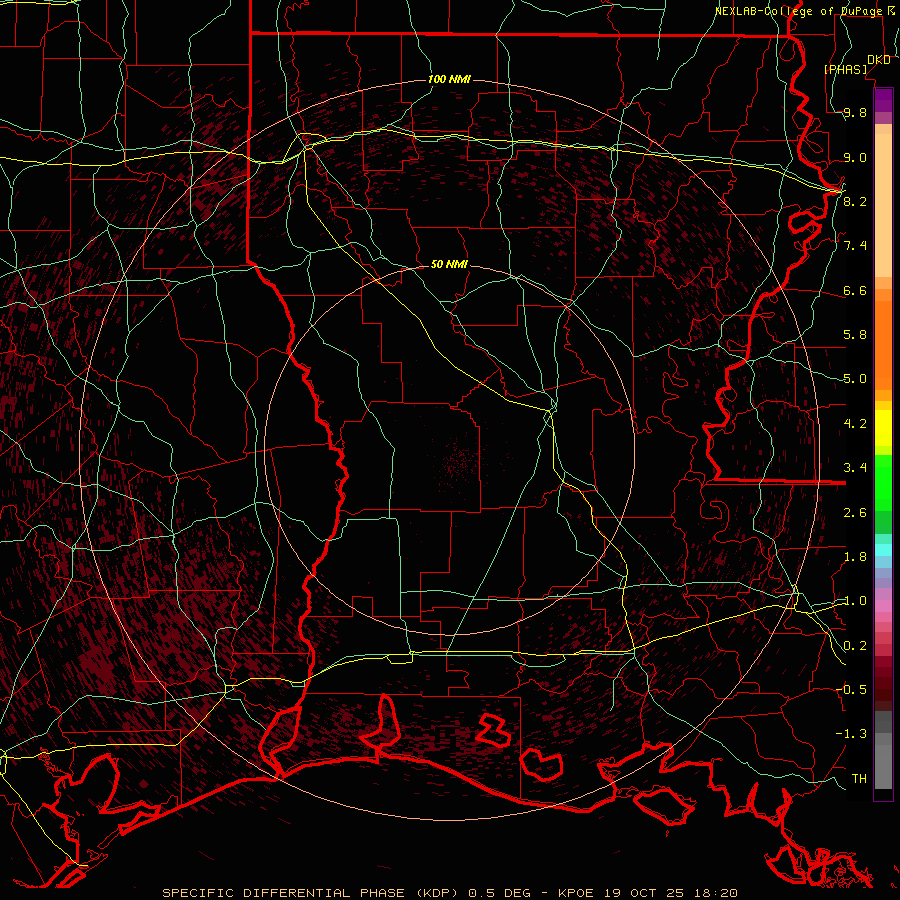Viewport: 900px width, 900px height.
Task: Select the gray band at legend bottom
Action: click(x=883, y=767)
